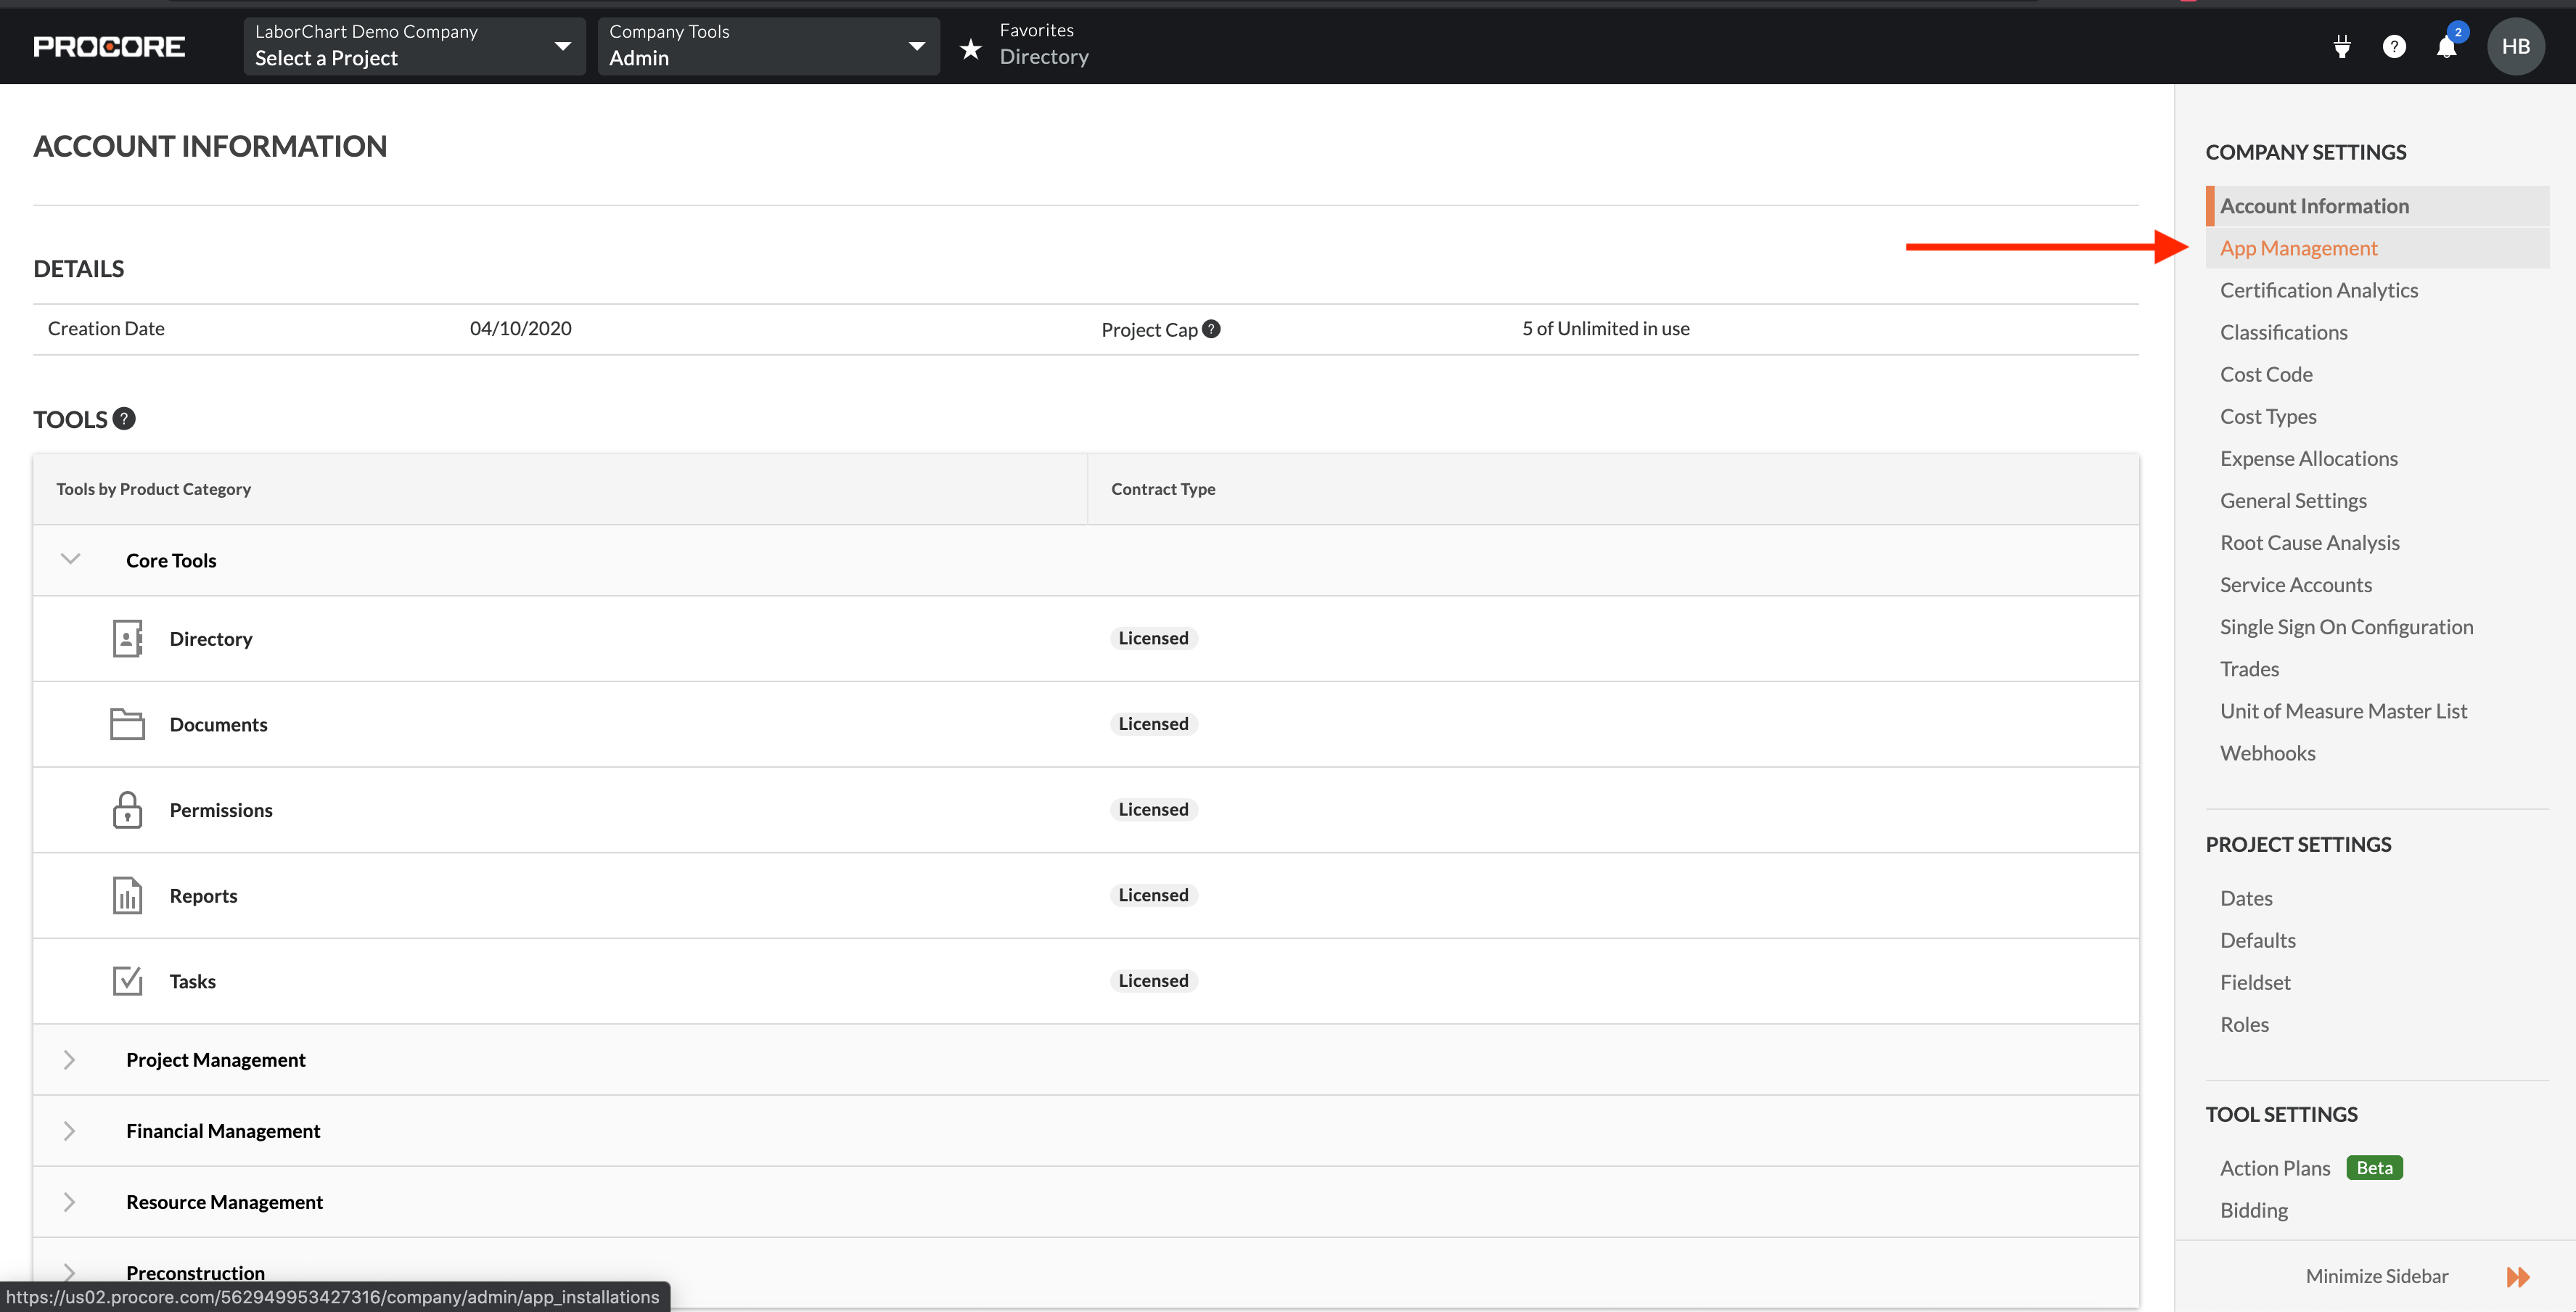Open the notifications bell

(x=2446, y=46)
